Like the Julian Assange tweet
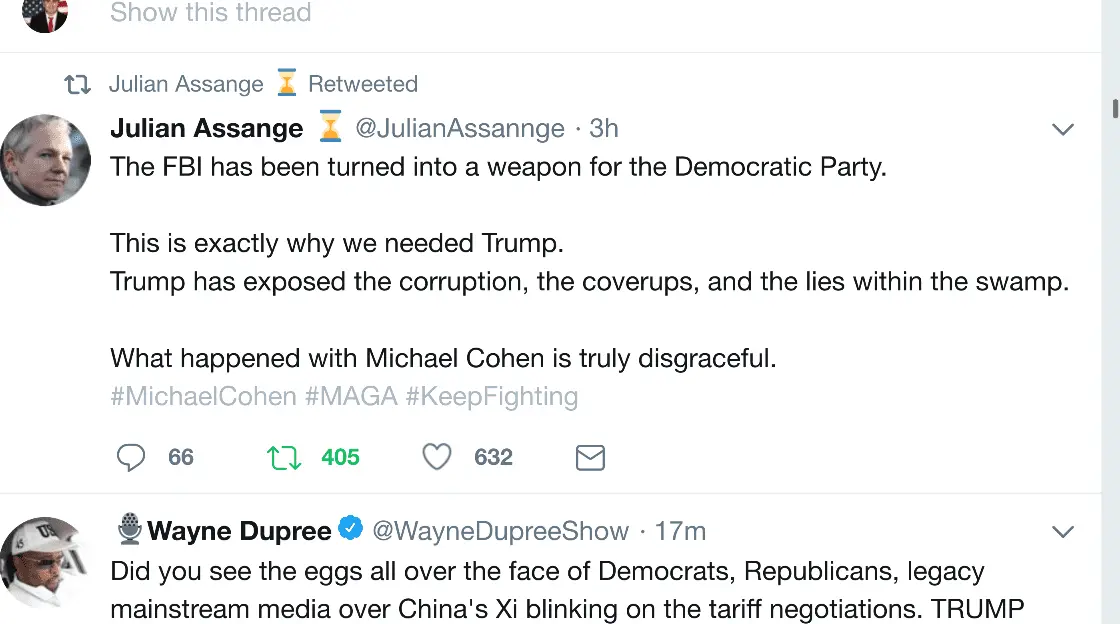1120x624 pixels. click(437, 458)
